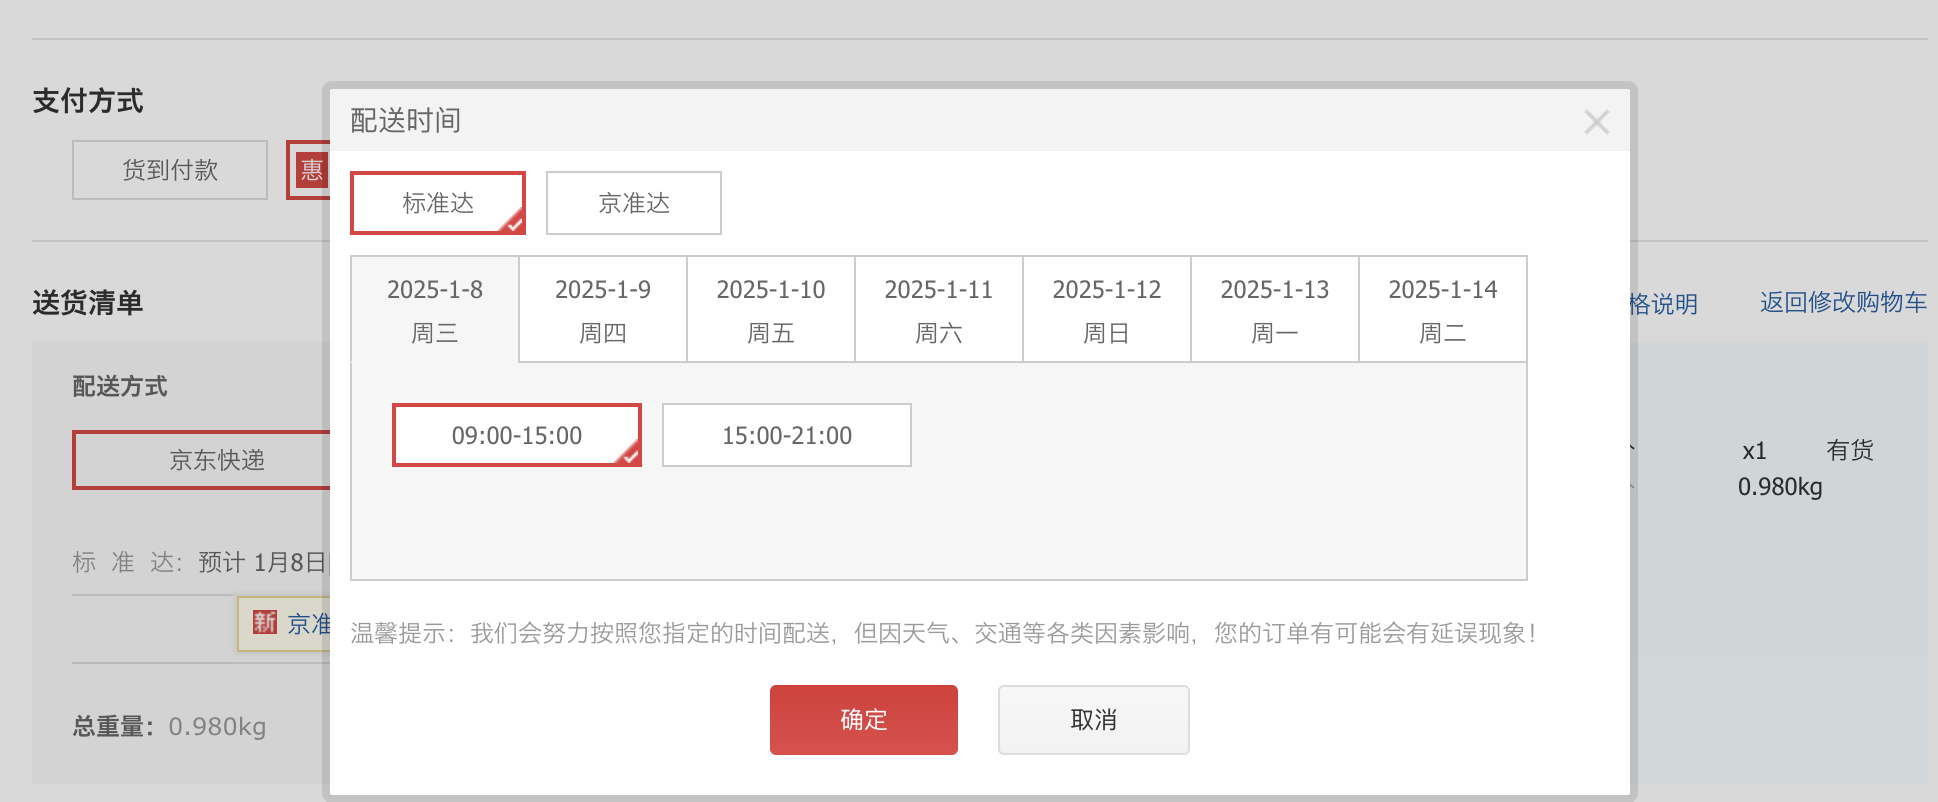Click the 温馨提示 delivery notice text
1938x802 pixels.
[942, 633]
